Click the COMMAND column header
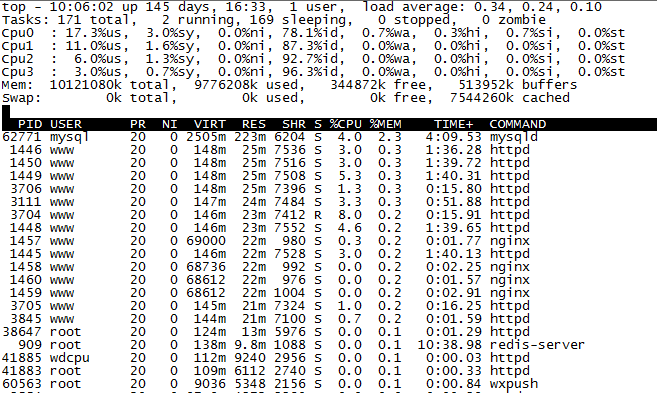This screenshot has width=657, height=393. (x=517, y=124)
